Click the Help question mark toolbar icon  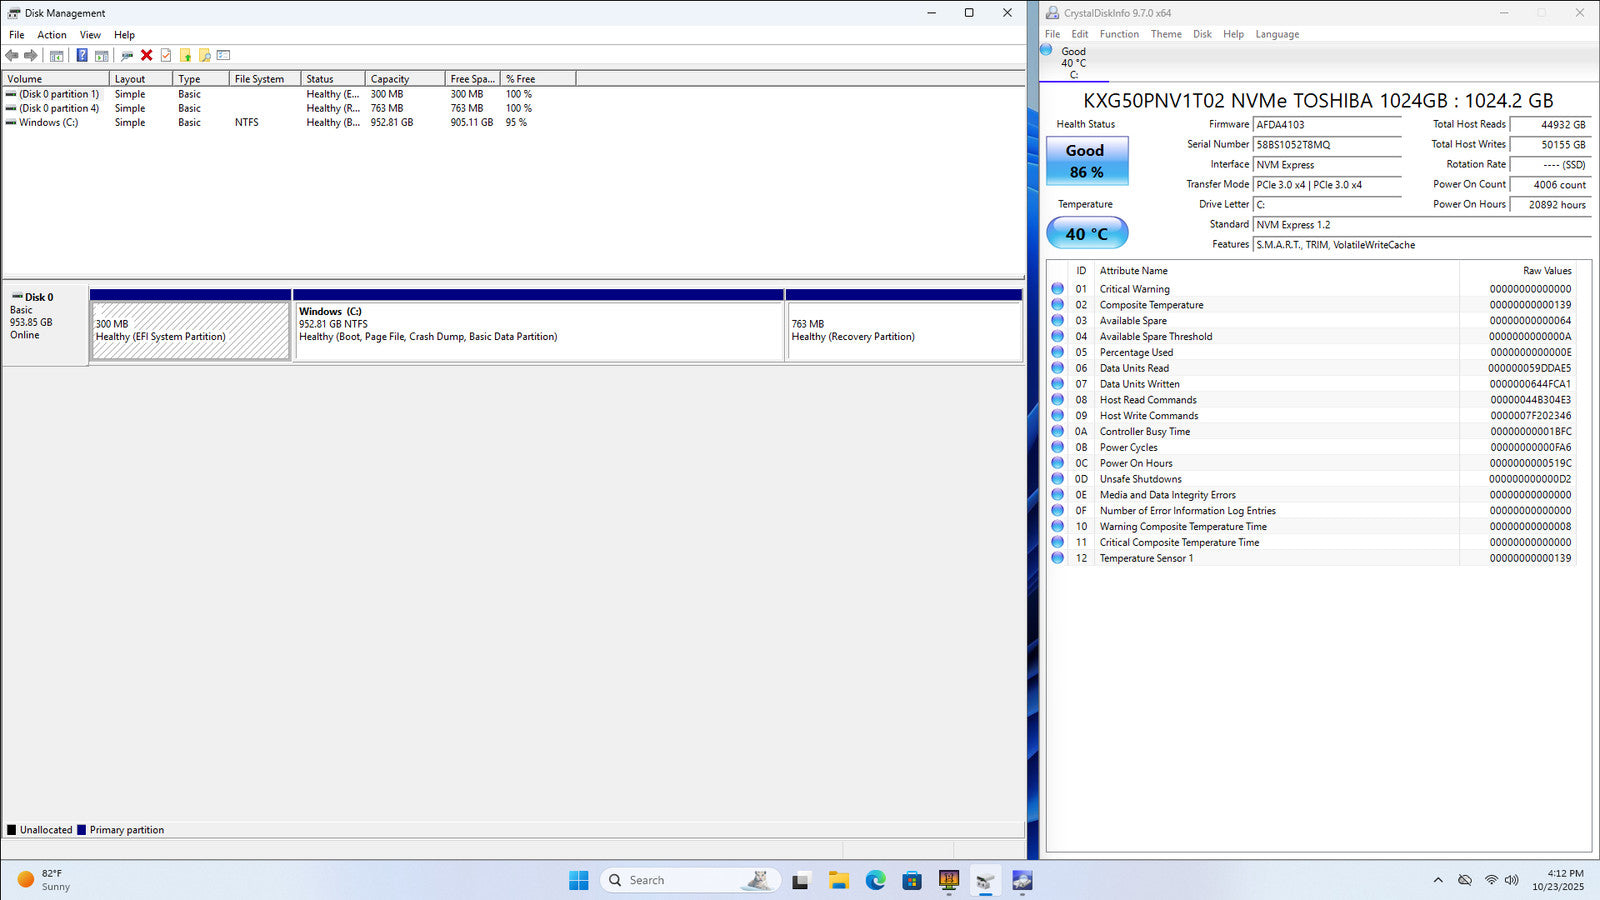click(82, 56)
